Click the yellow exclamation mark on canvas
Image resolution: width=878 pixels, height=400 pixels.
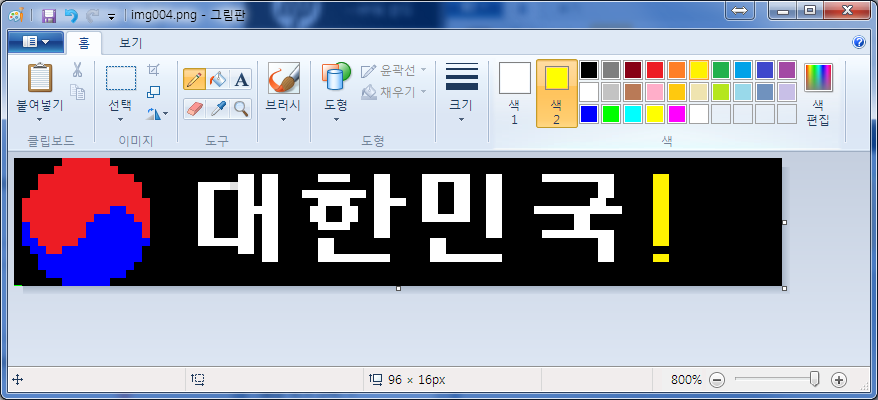(x=661, y=218)
